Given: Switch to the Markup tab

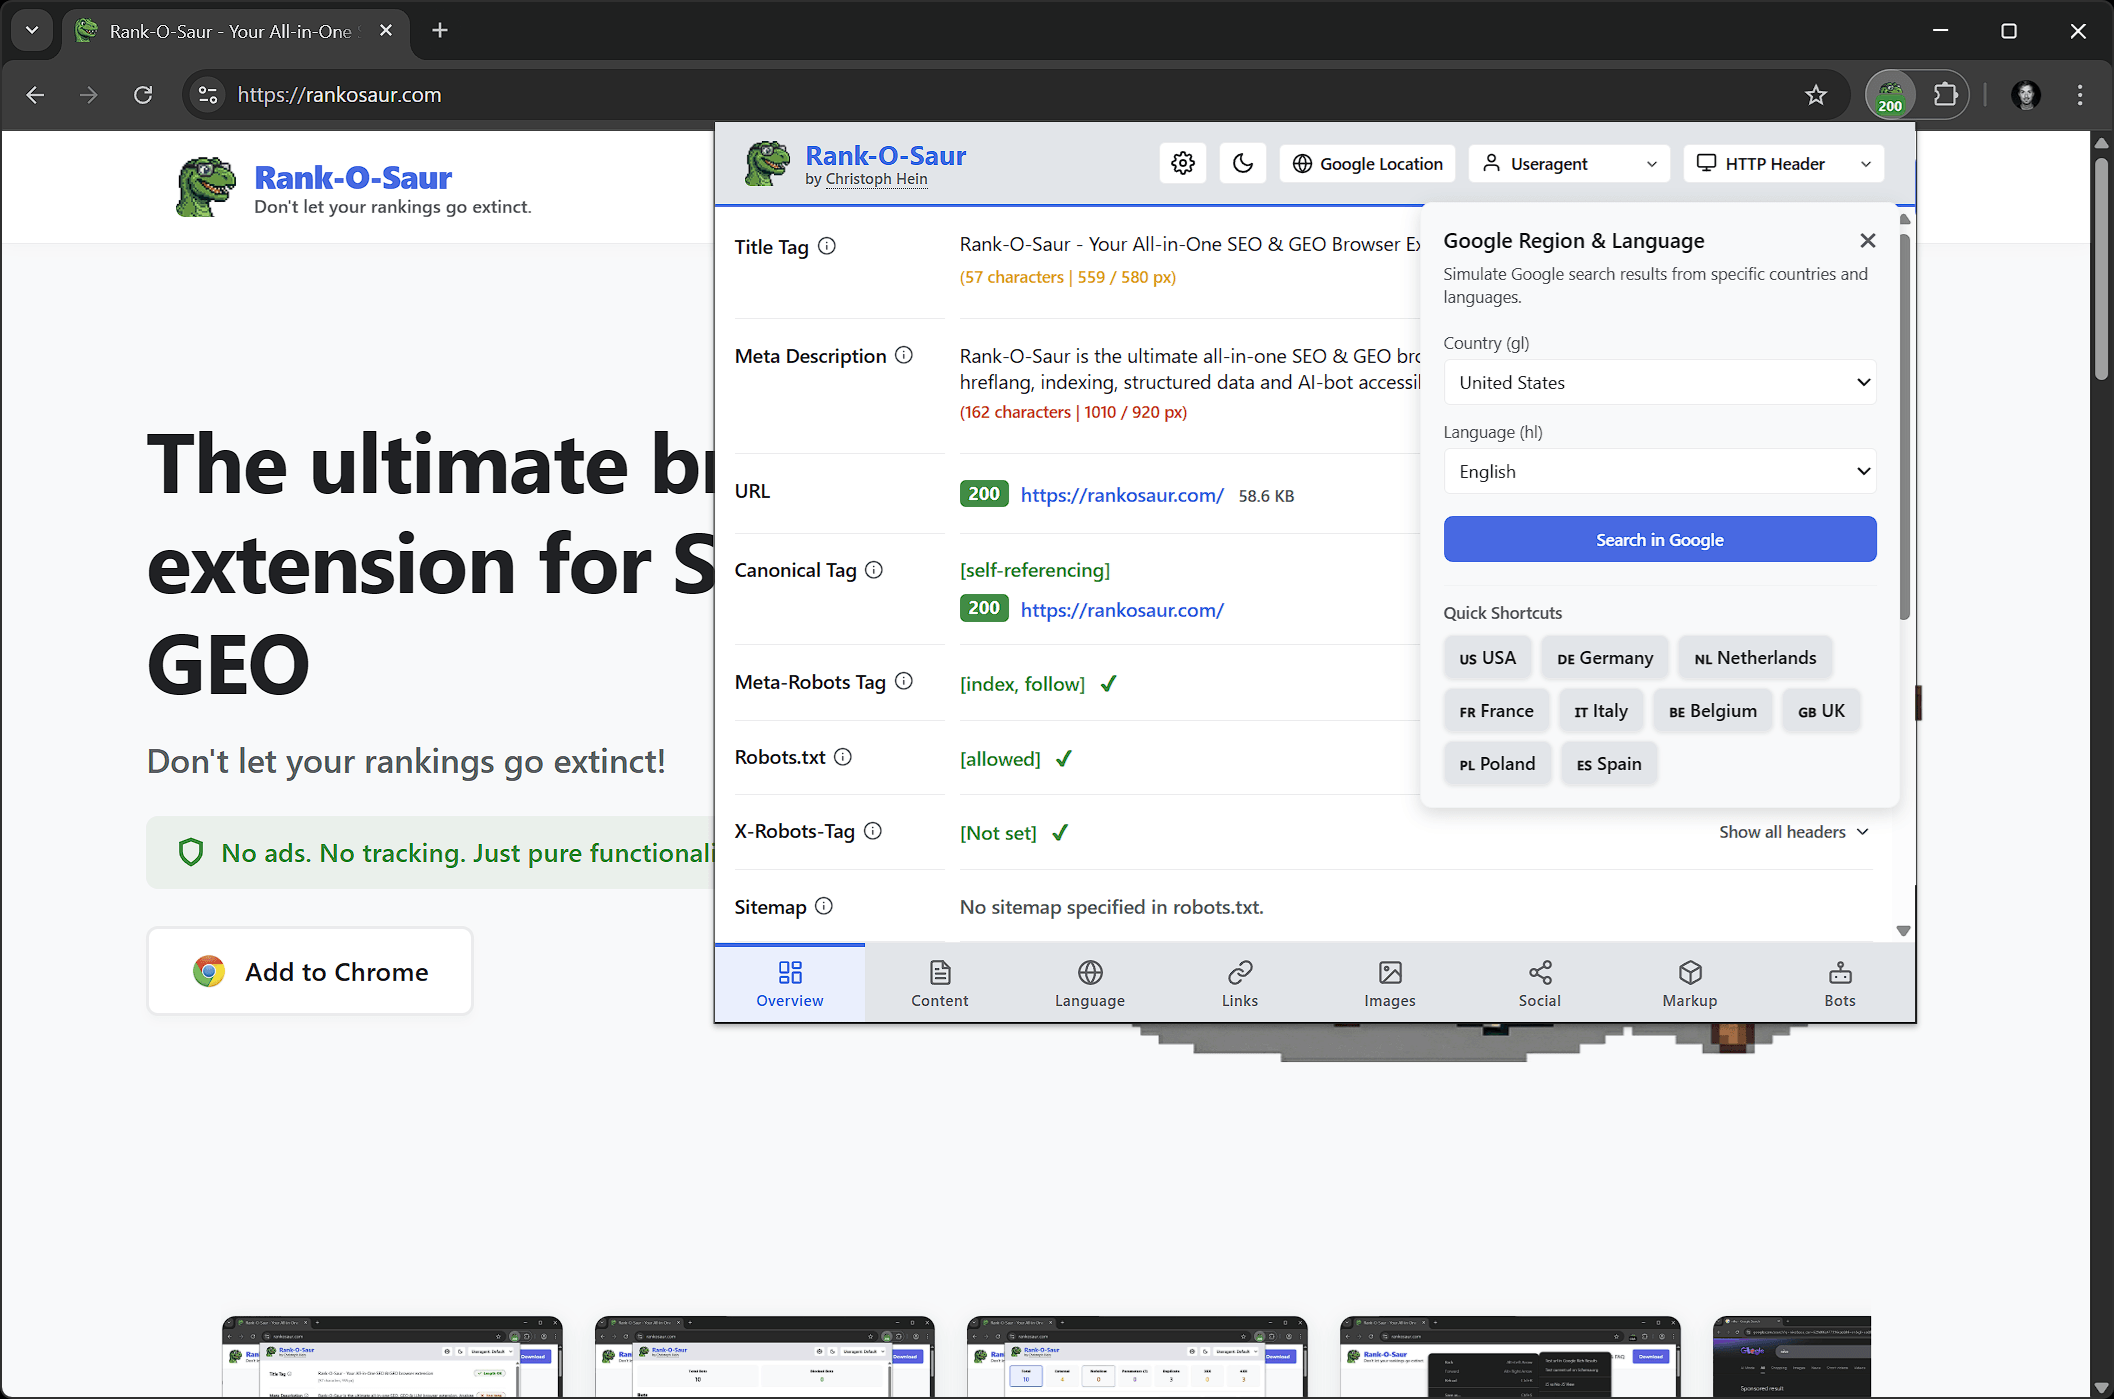Looking at the screenshot, I should coord(1689,983).
